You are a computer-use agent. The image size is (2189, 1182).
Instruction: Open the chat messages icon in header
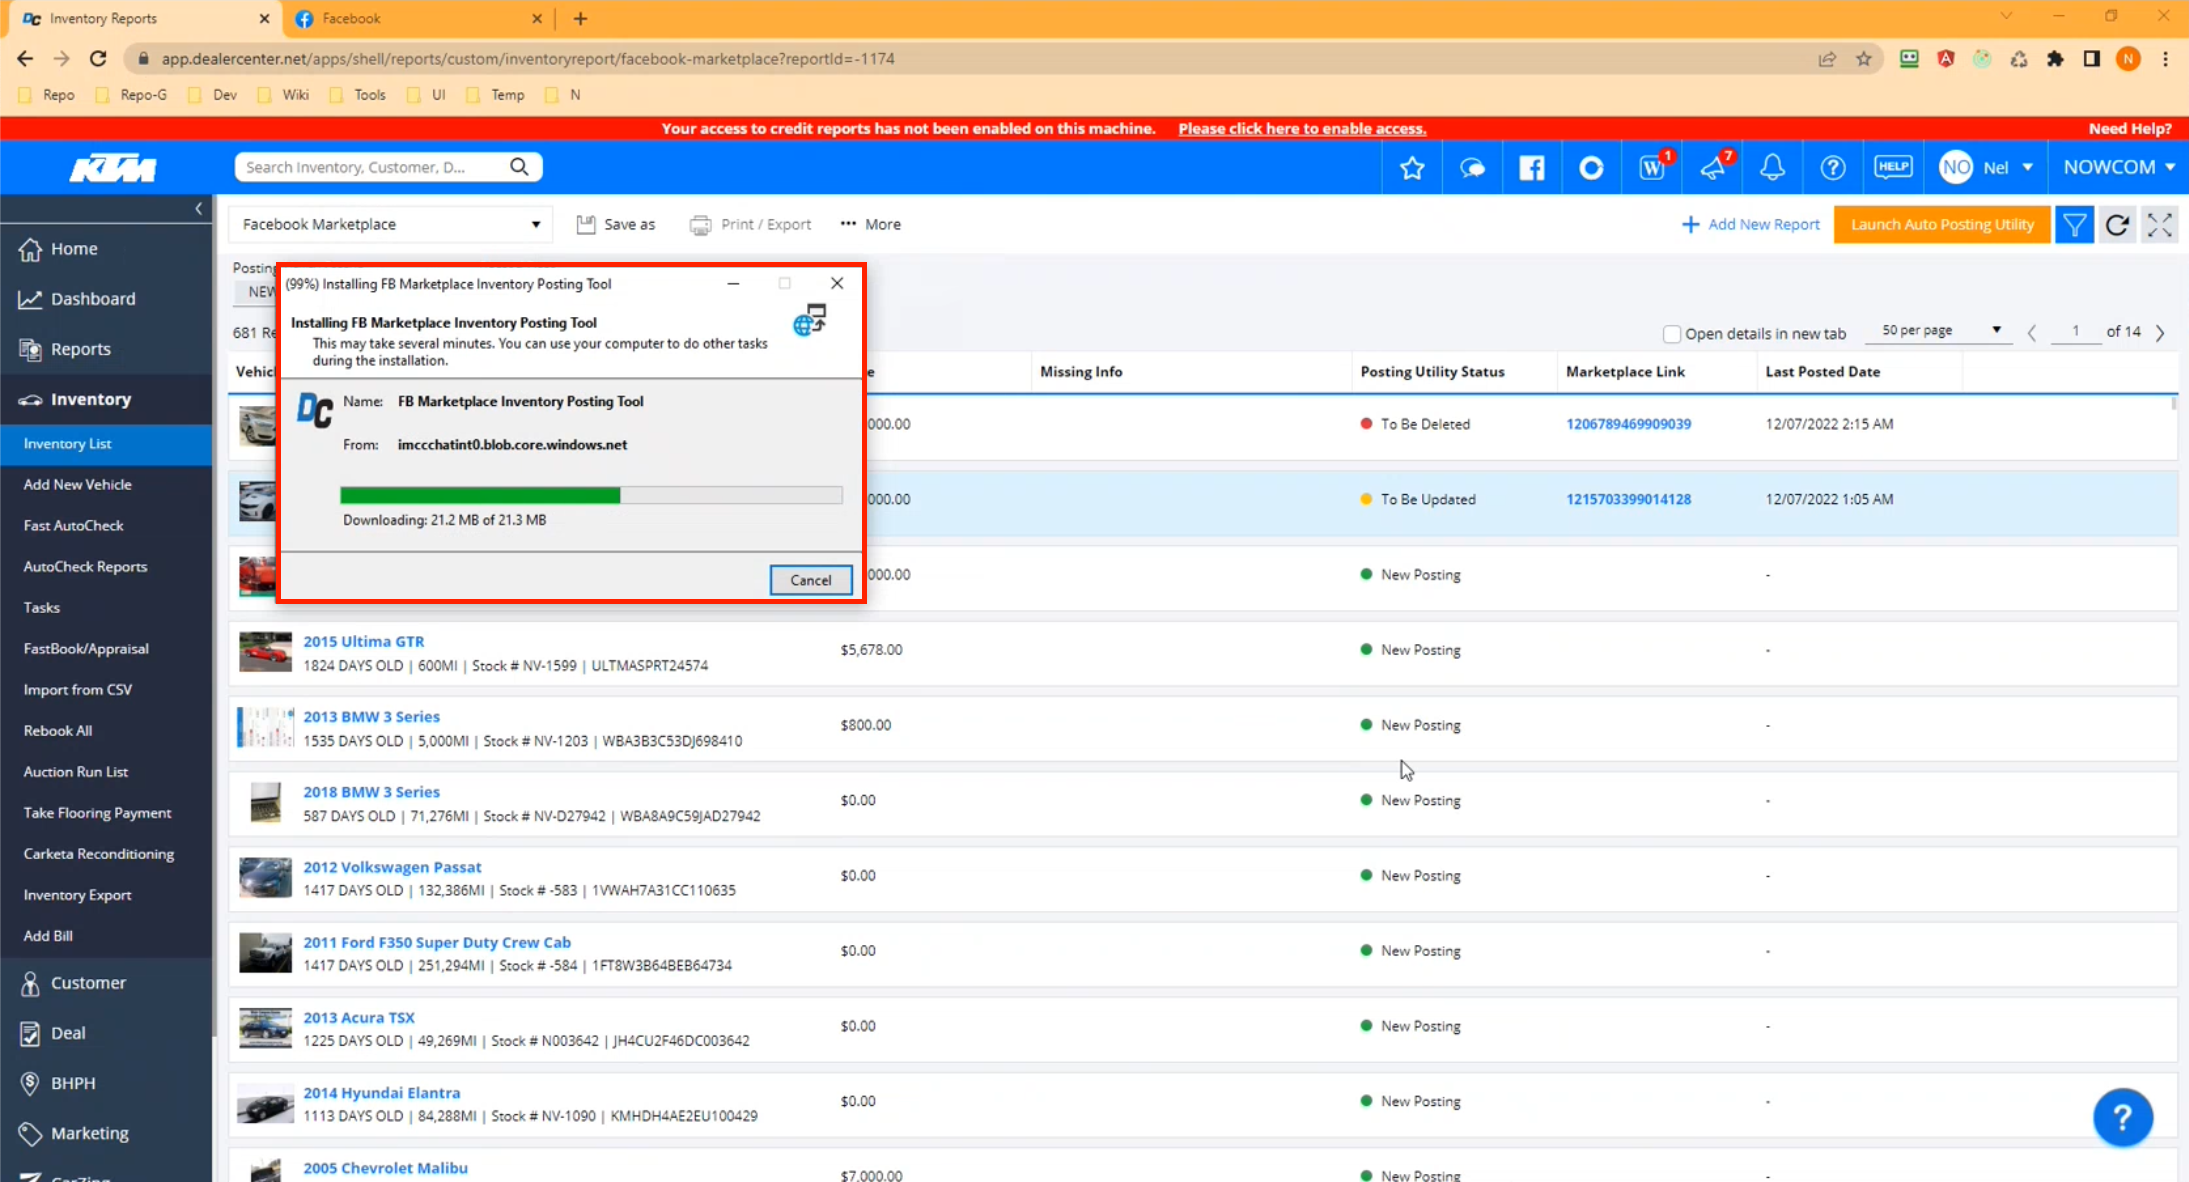(1472, 168)
